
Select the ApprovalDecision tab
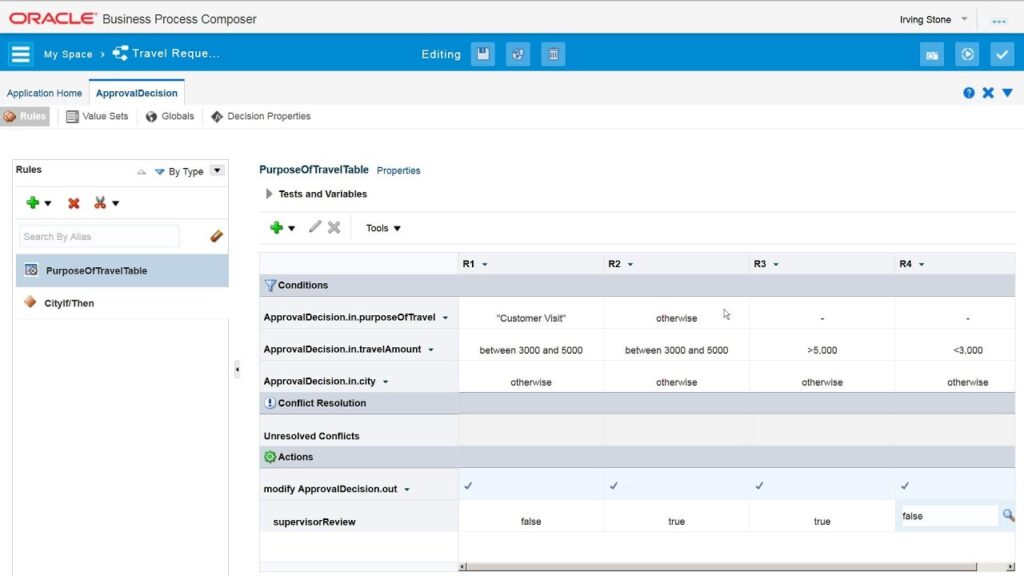coord(136,93)
